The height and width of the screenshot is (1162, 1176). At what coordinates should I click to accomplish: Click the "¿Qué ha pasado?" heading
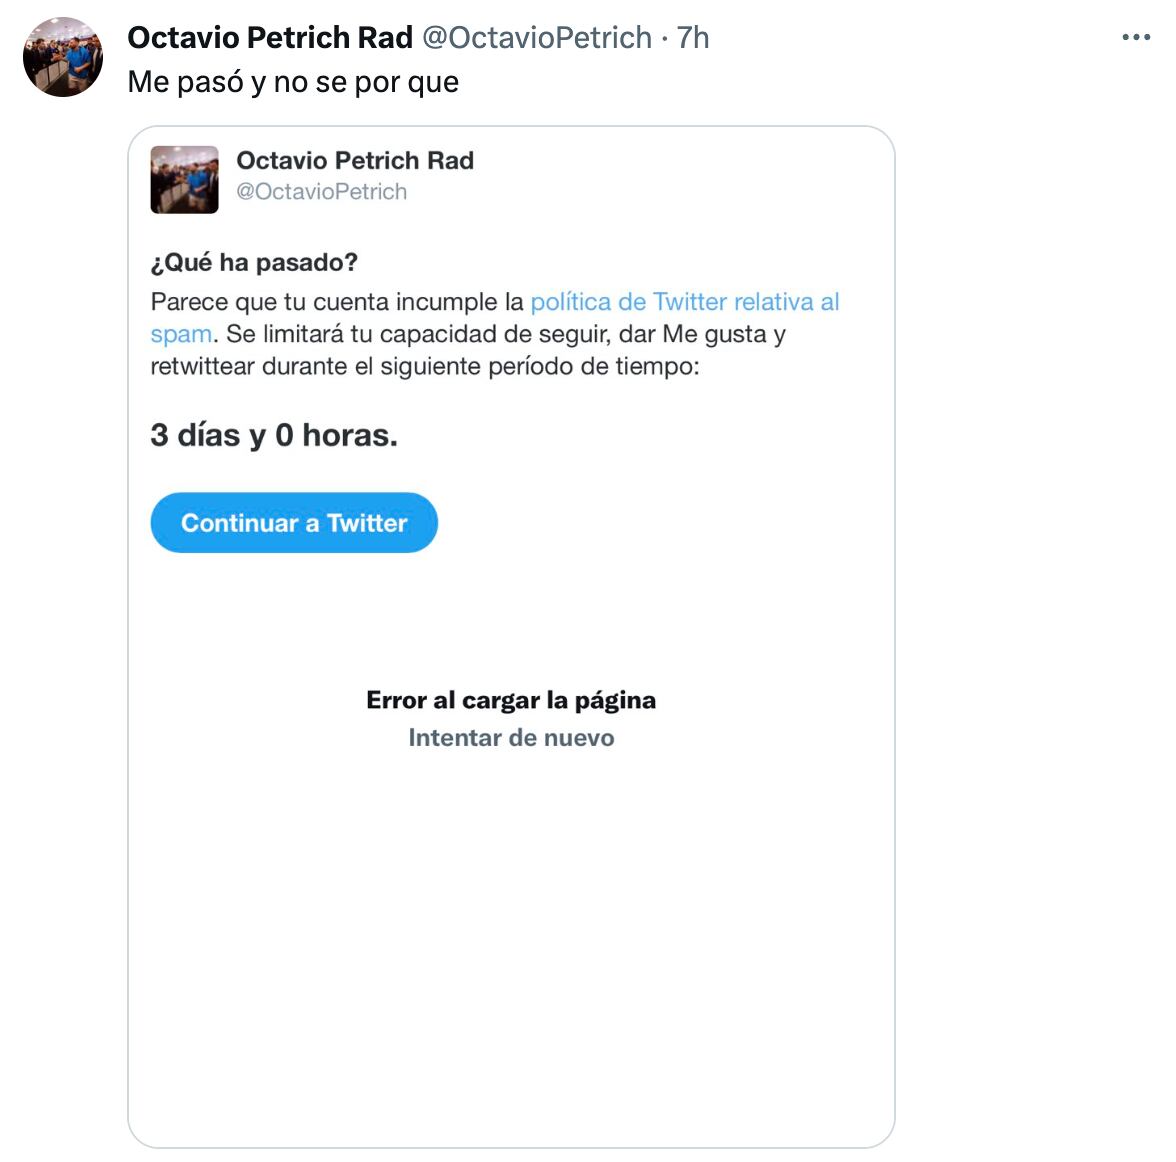point(254,263)
